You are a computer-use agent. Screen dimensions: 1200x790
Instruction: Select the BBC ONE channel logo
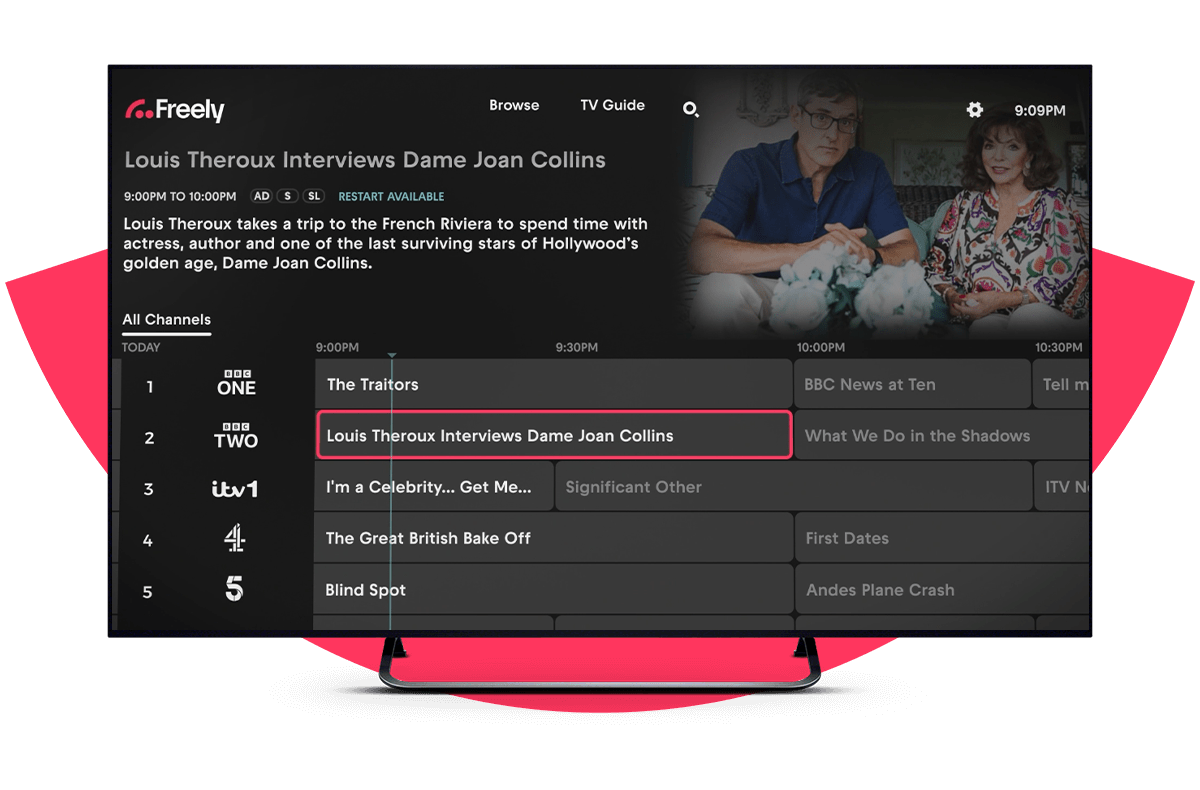[x=236, y=383]
